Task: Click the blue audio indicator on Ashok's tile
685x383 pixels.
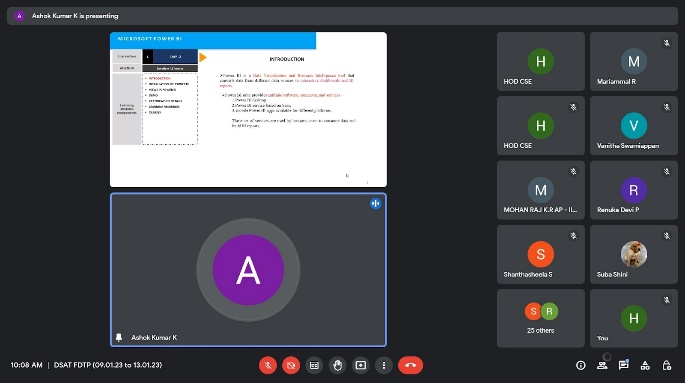Action: (x=375, y=204)
